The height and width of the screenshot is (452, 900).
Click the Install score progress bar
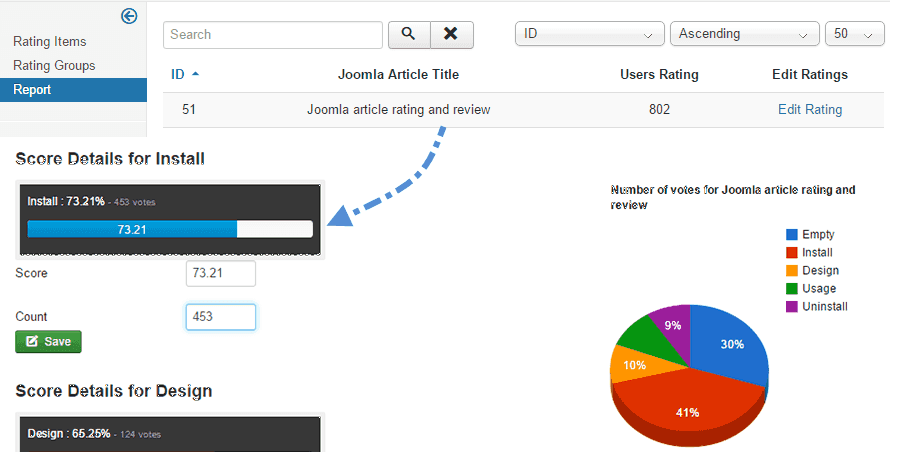pyautogui.click(x=170, y=229)
